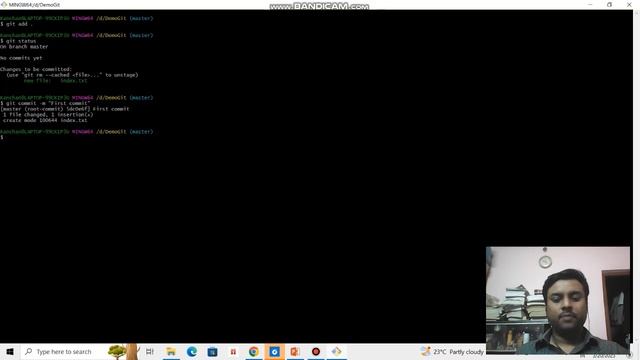Minimize the Git Bash window

pos(590,4)
